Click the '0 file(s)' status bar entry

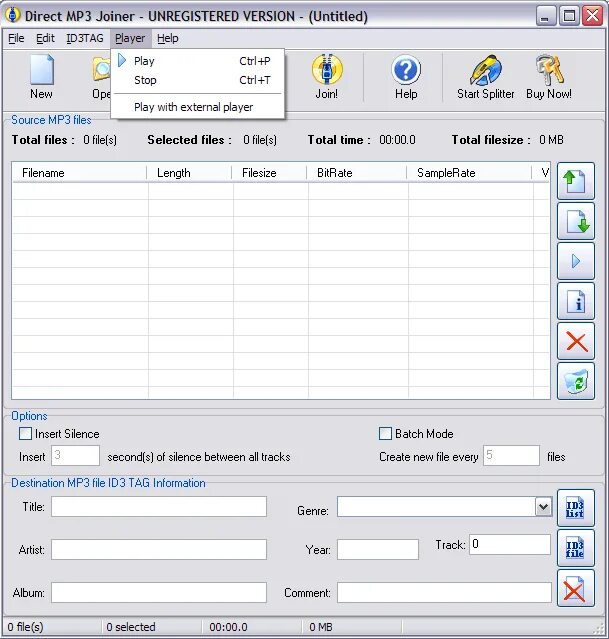point(25,627)
